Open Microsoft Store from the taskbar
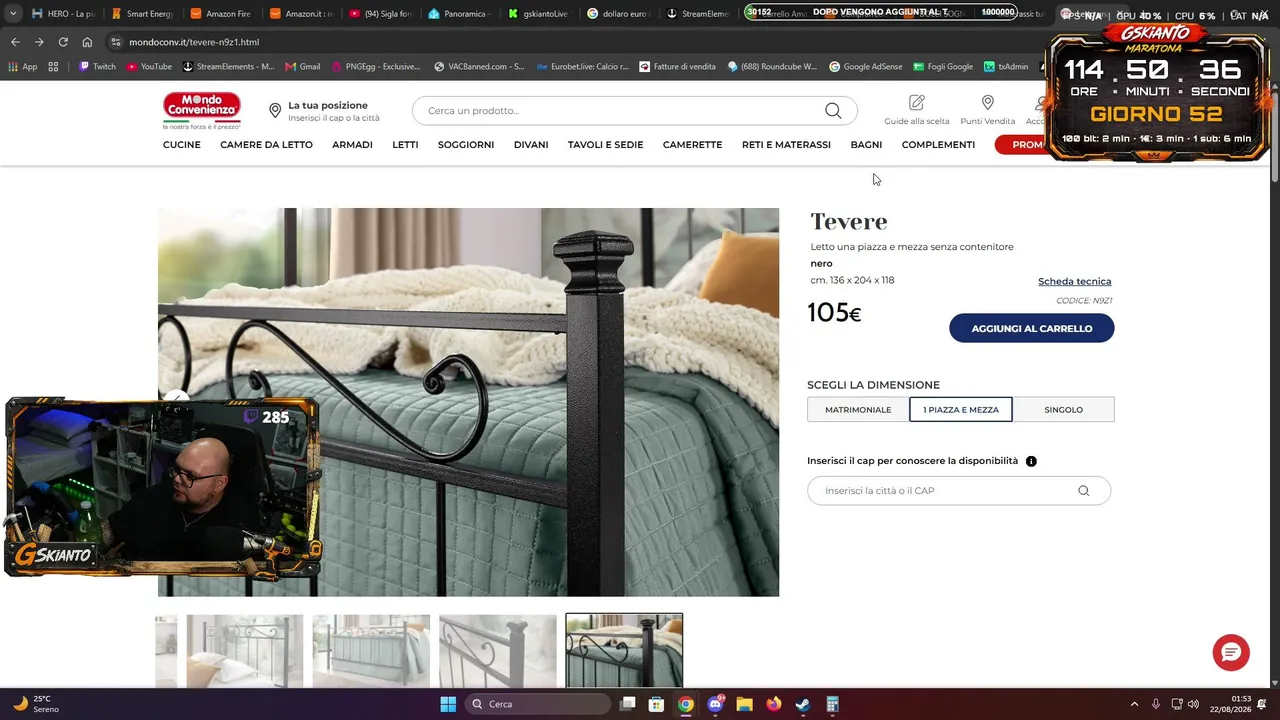 click(656, 704)
